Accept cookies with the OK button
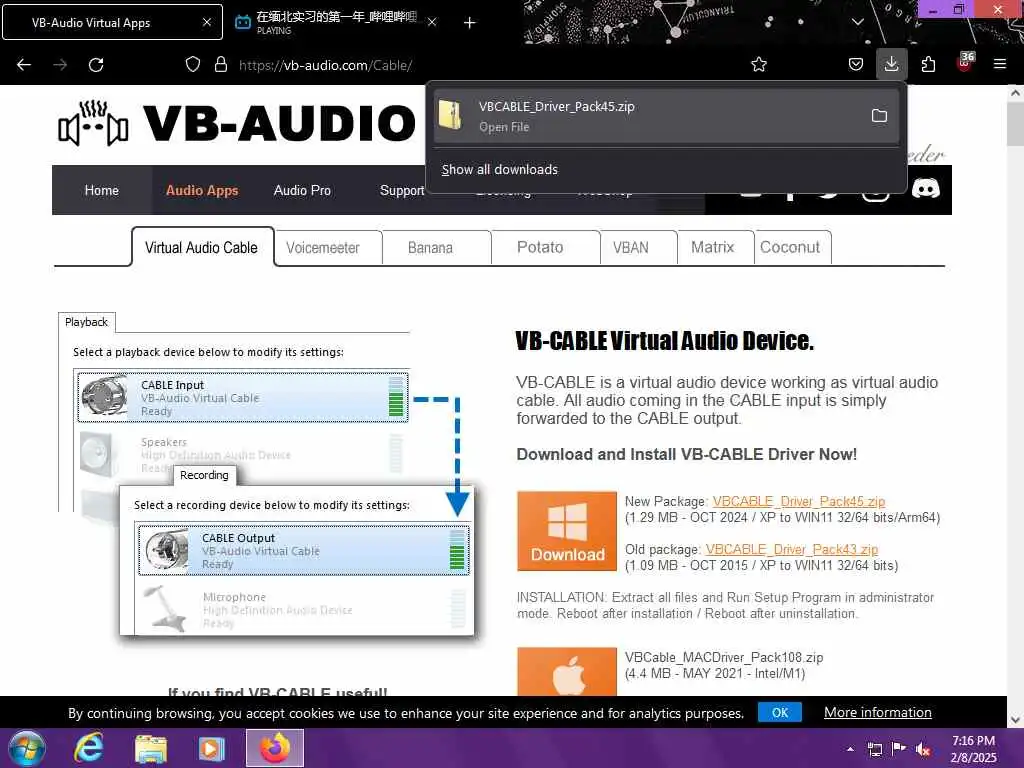 click(x=780, y=712)
